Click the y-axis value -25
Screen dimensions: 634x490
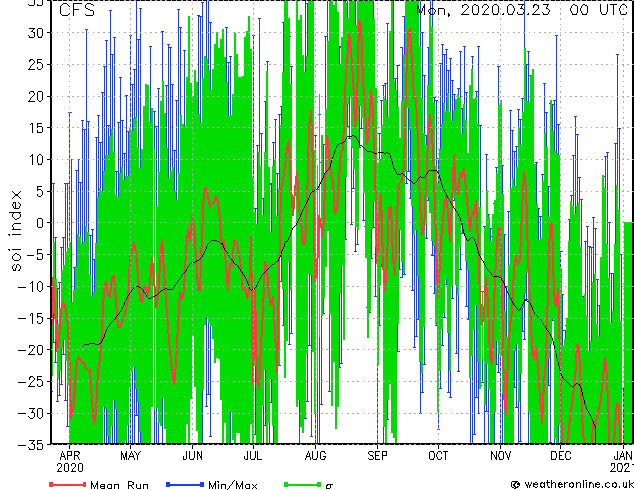coord(29,381)
